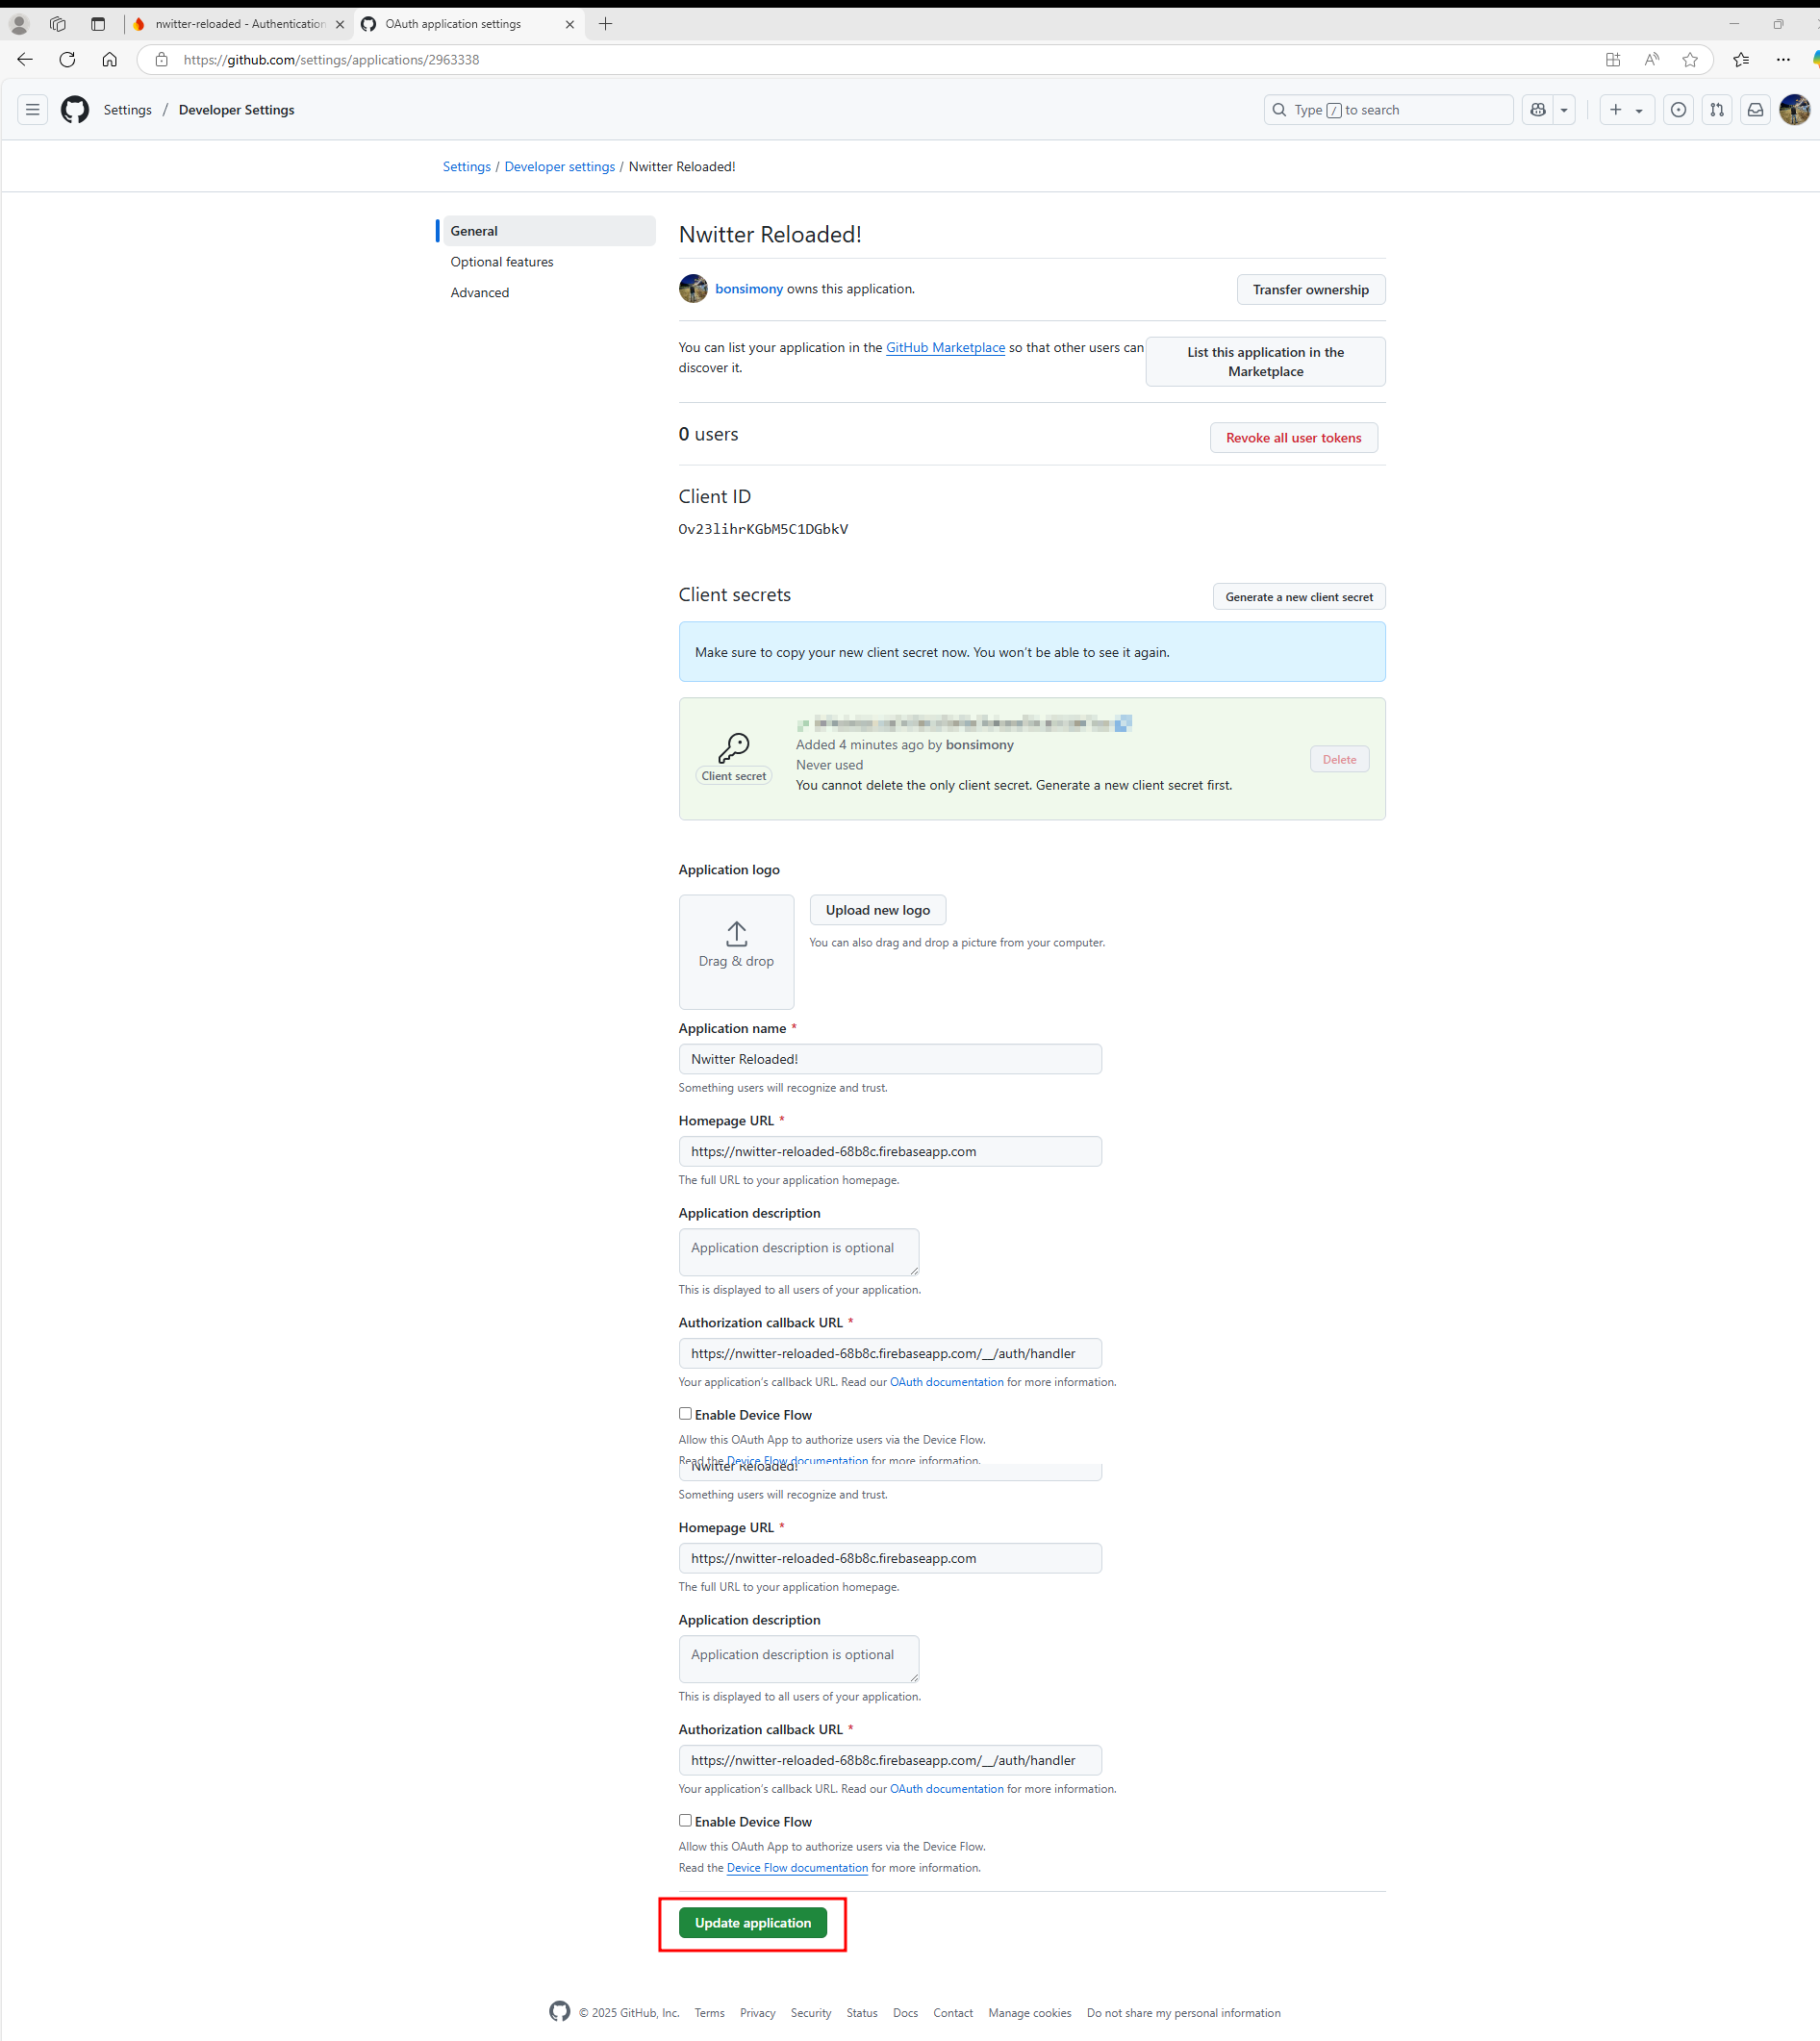Image resolution: width=1820 pixels, height=2041 pixels.
Task: Open a new browser tab with plus
Action: click(605, 24)
